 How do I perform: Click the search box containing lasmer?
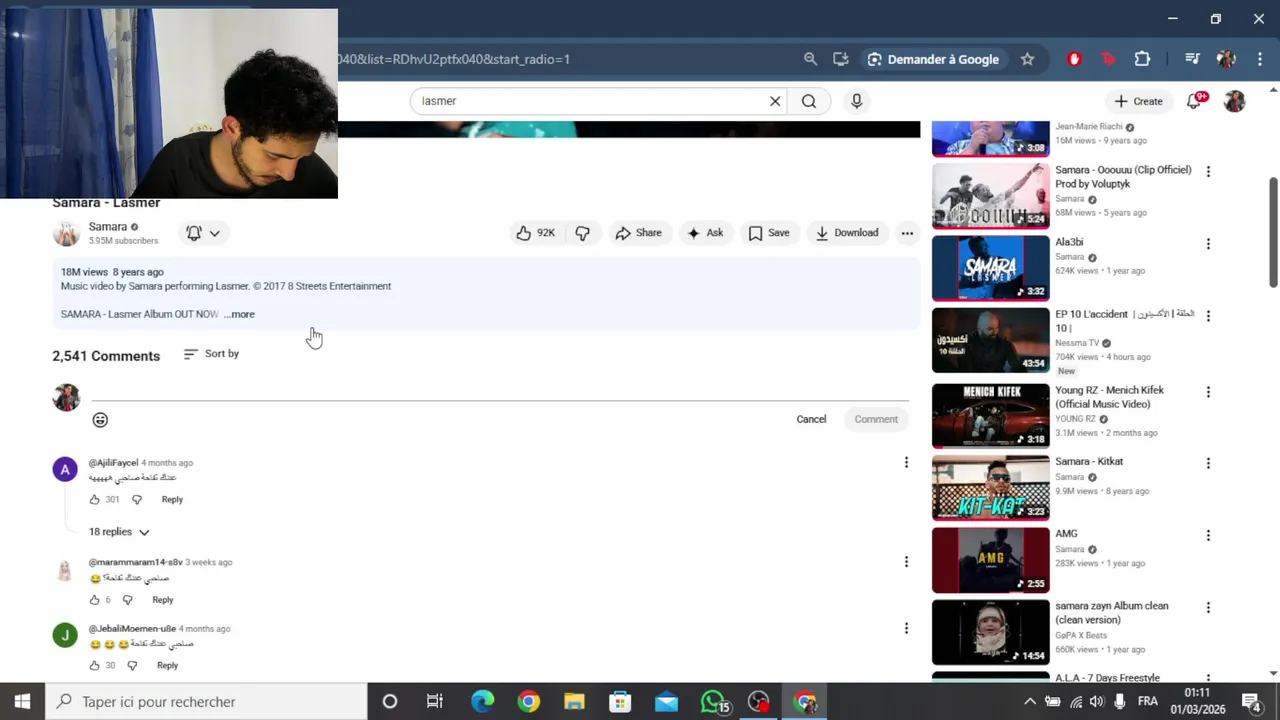pos(590,101)
